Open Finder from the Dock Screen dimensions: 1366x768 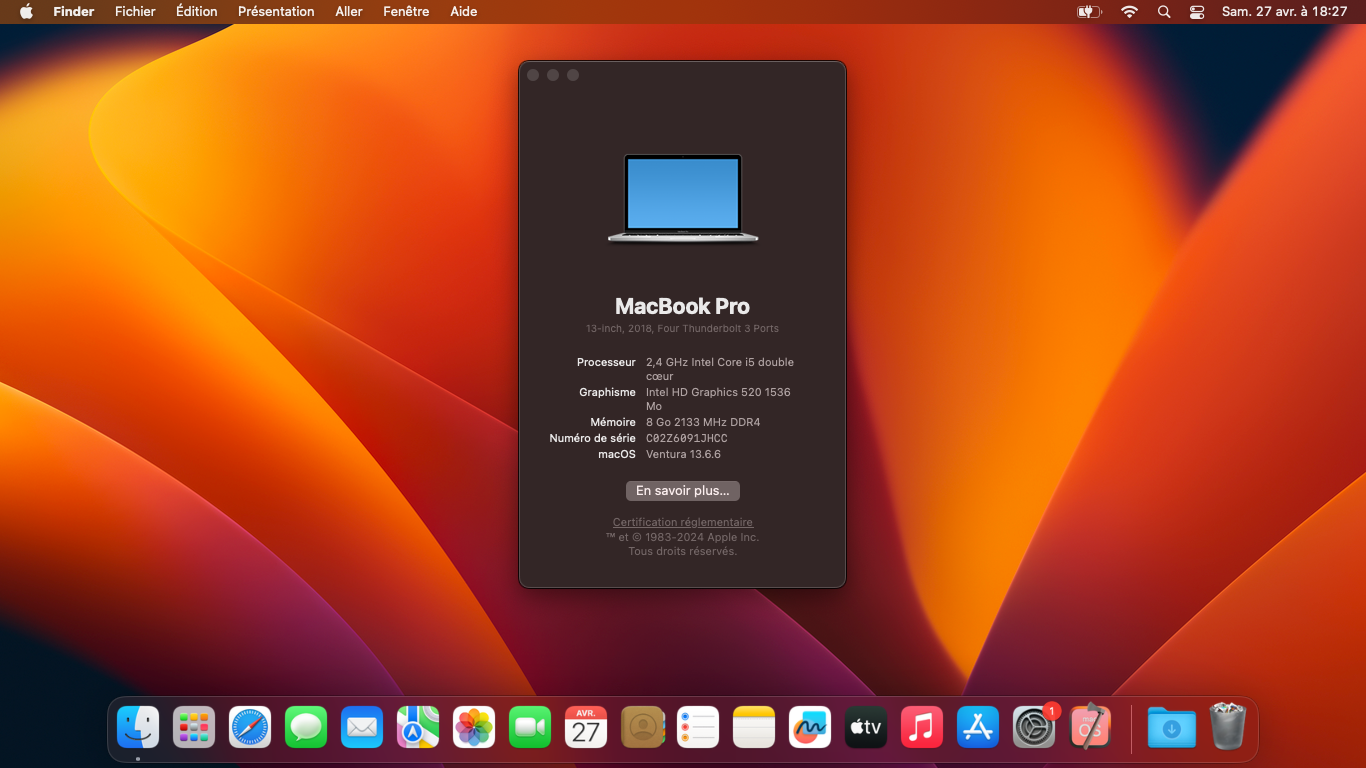point(138,727)
